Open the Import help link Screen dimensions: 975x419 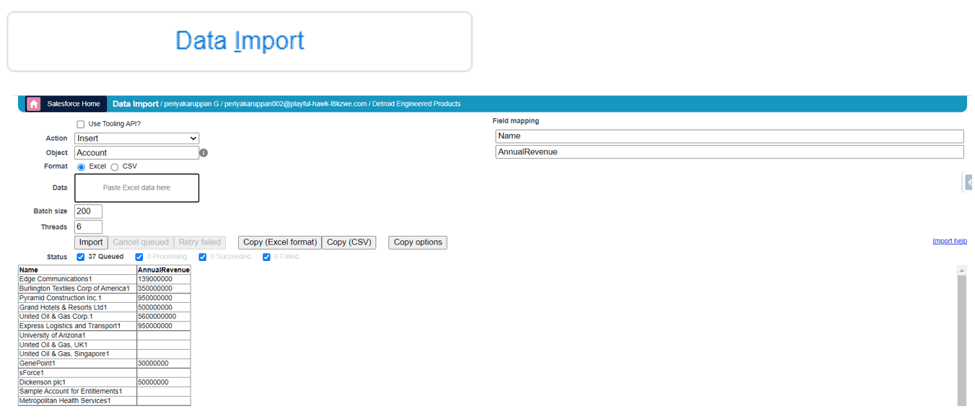tap(950, 241)
